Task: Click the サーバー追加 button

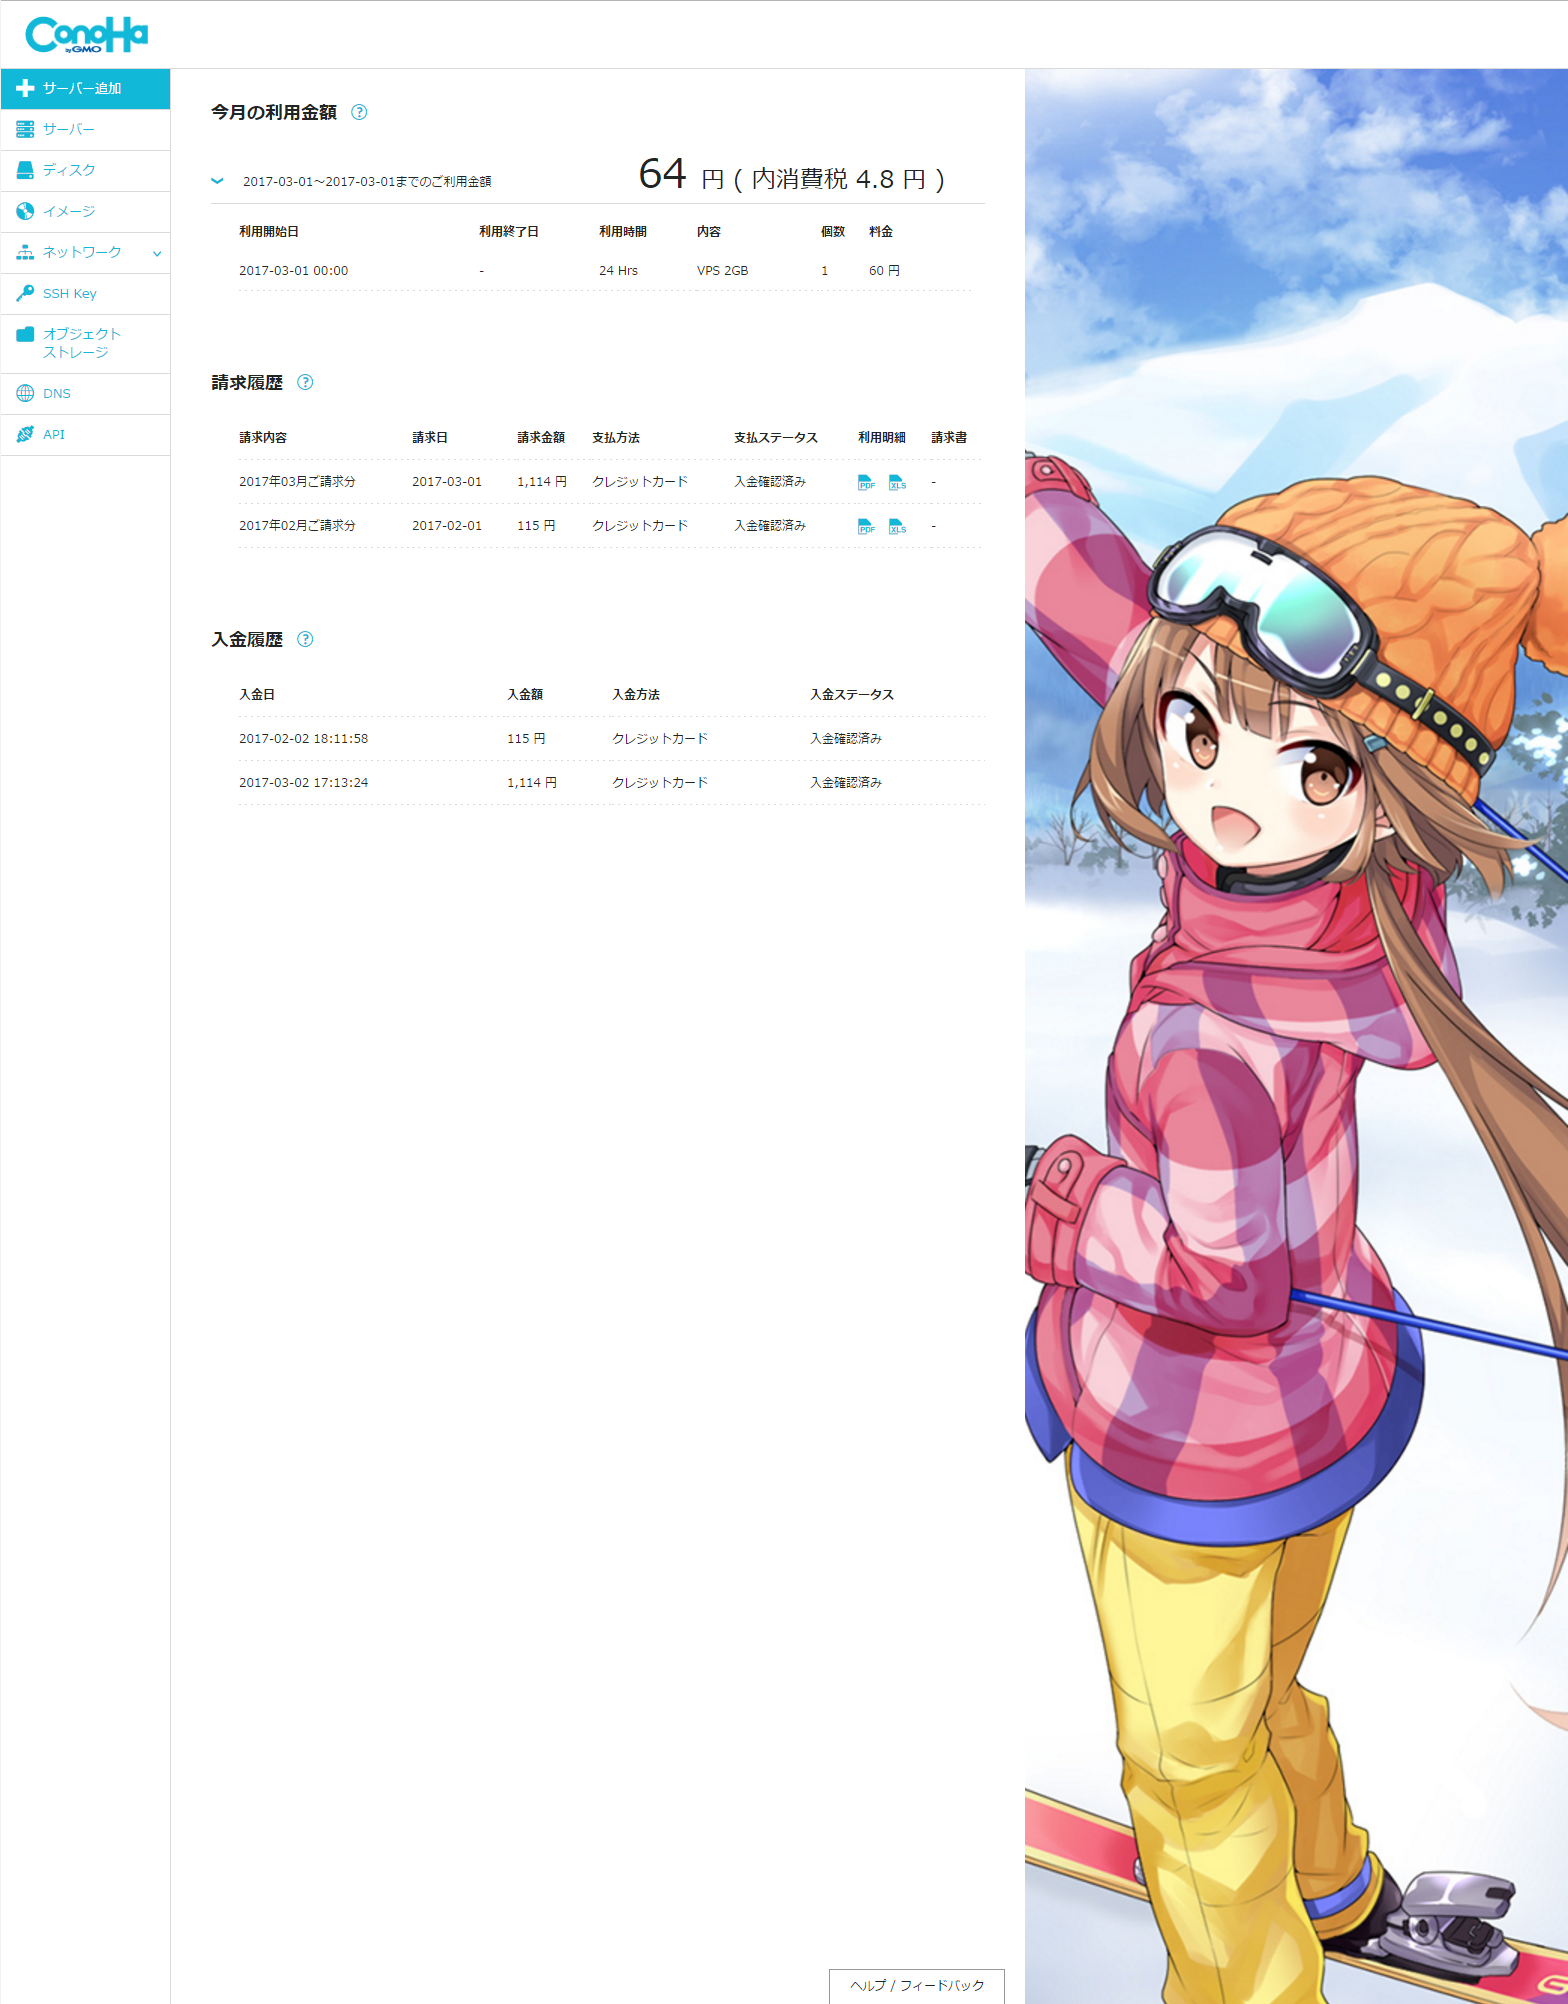Action: [x=85, y=88]
